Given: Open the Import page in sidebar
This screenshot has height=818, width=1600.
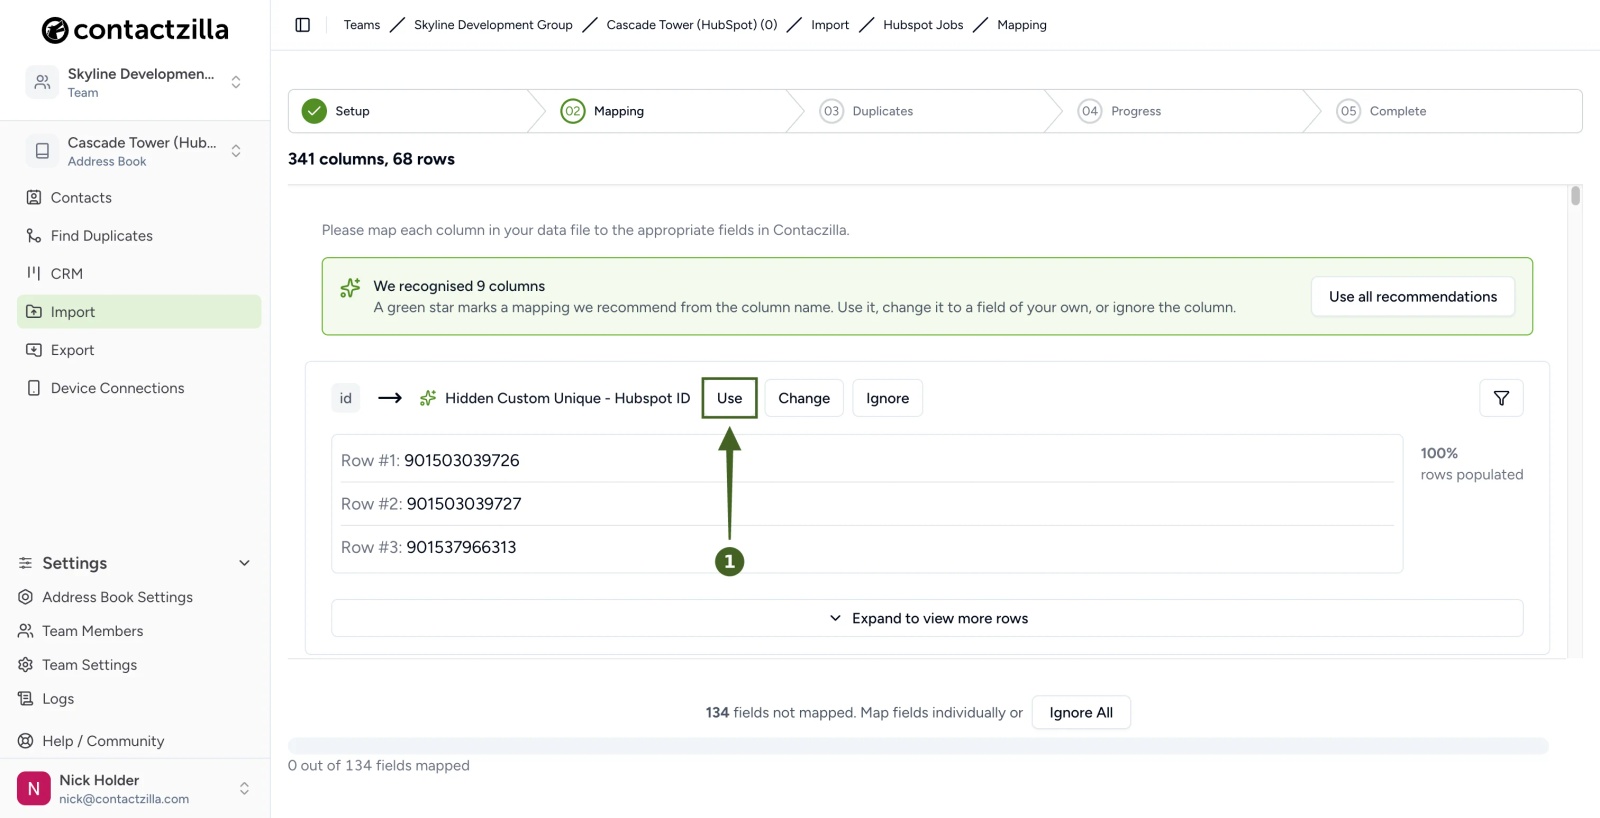Looking at the screenshot, I should (139, 312).
